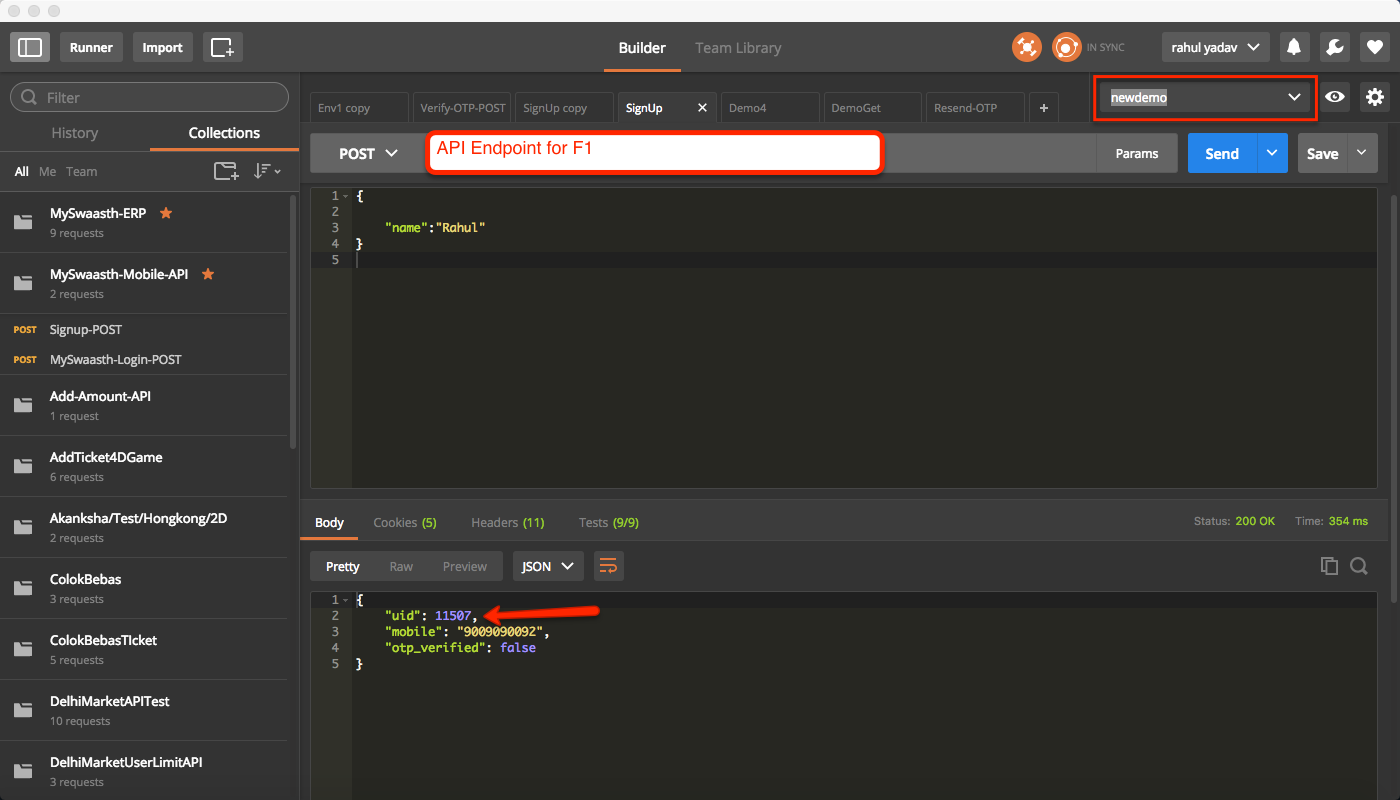Filter collections by Me

tap(47, 171)
